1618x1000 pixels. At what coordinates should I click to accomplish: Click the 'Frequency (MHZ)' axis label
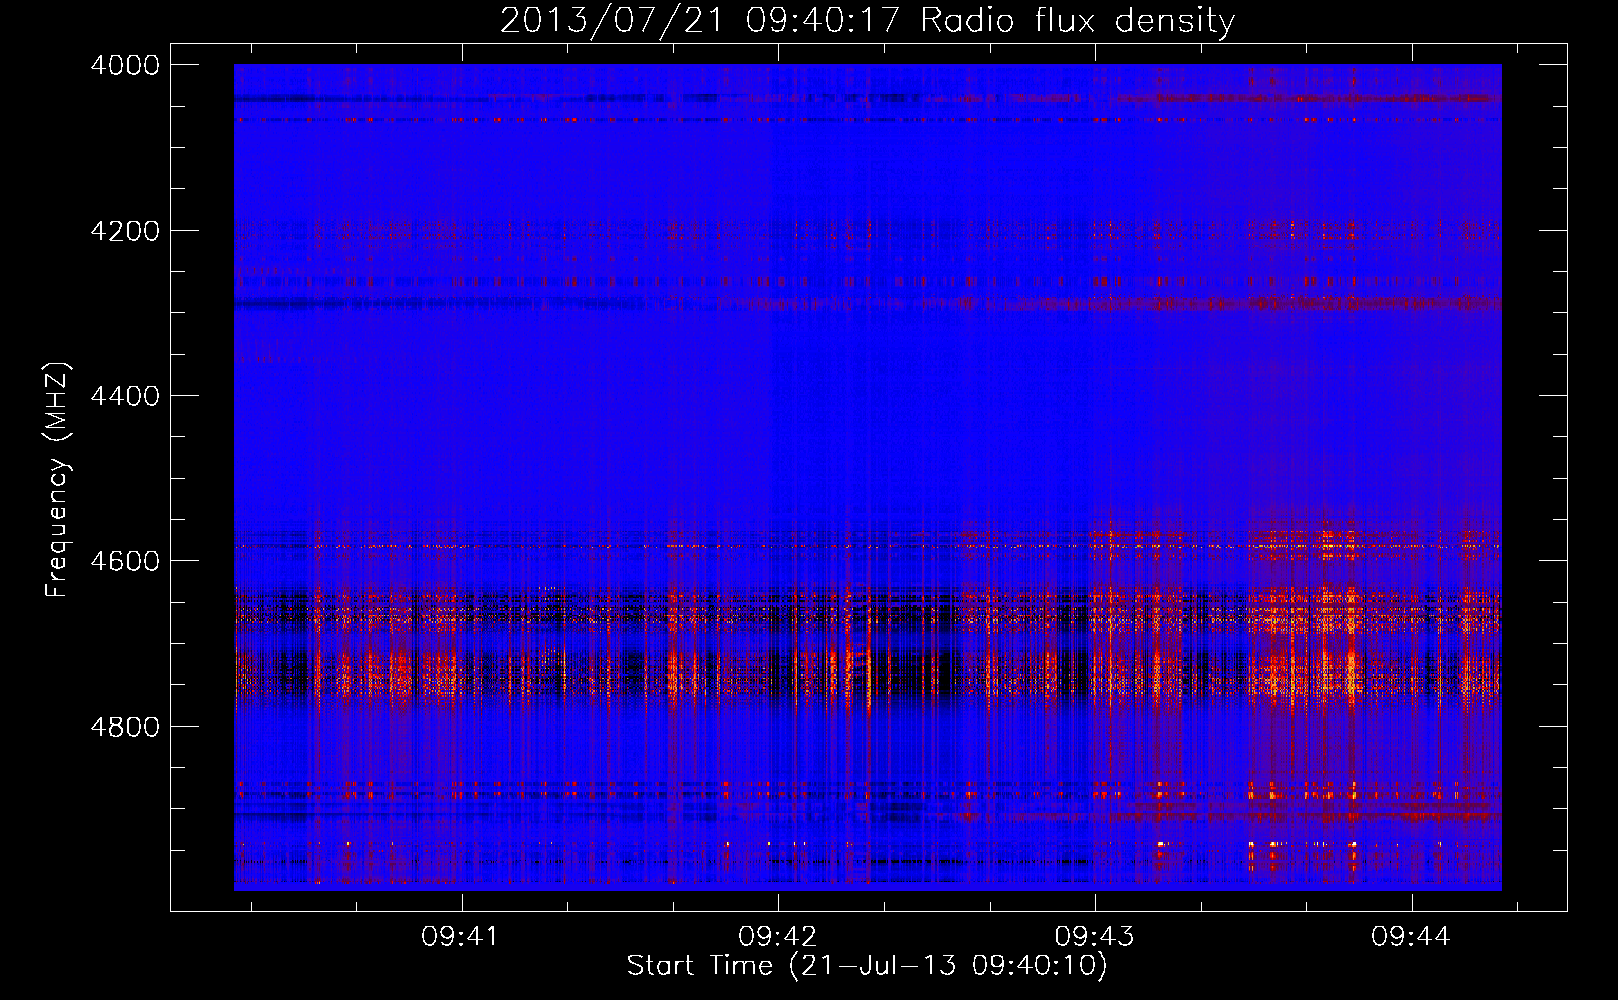58,480
